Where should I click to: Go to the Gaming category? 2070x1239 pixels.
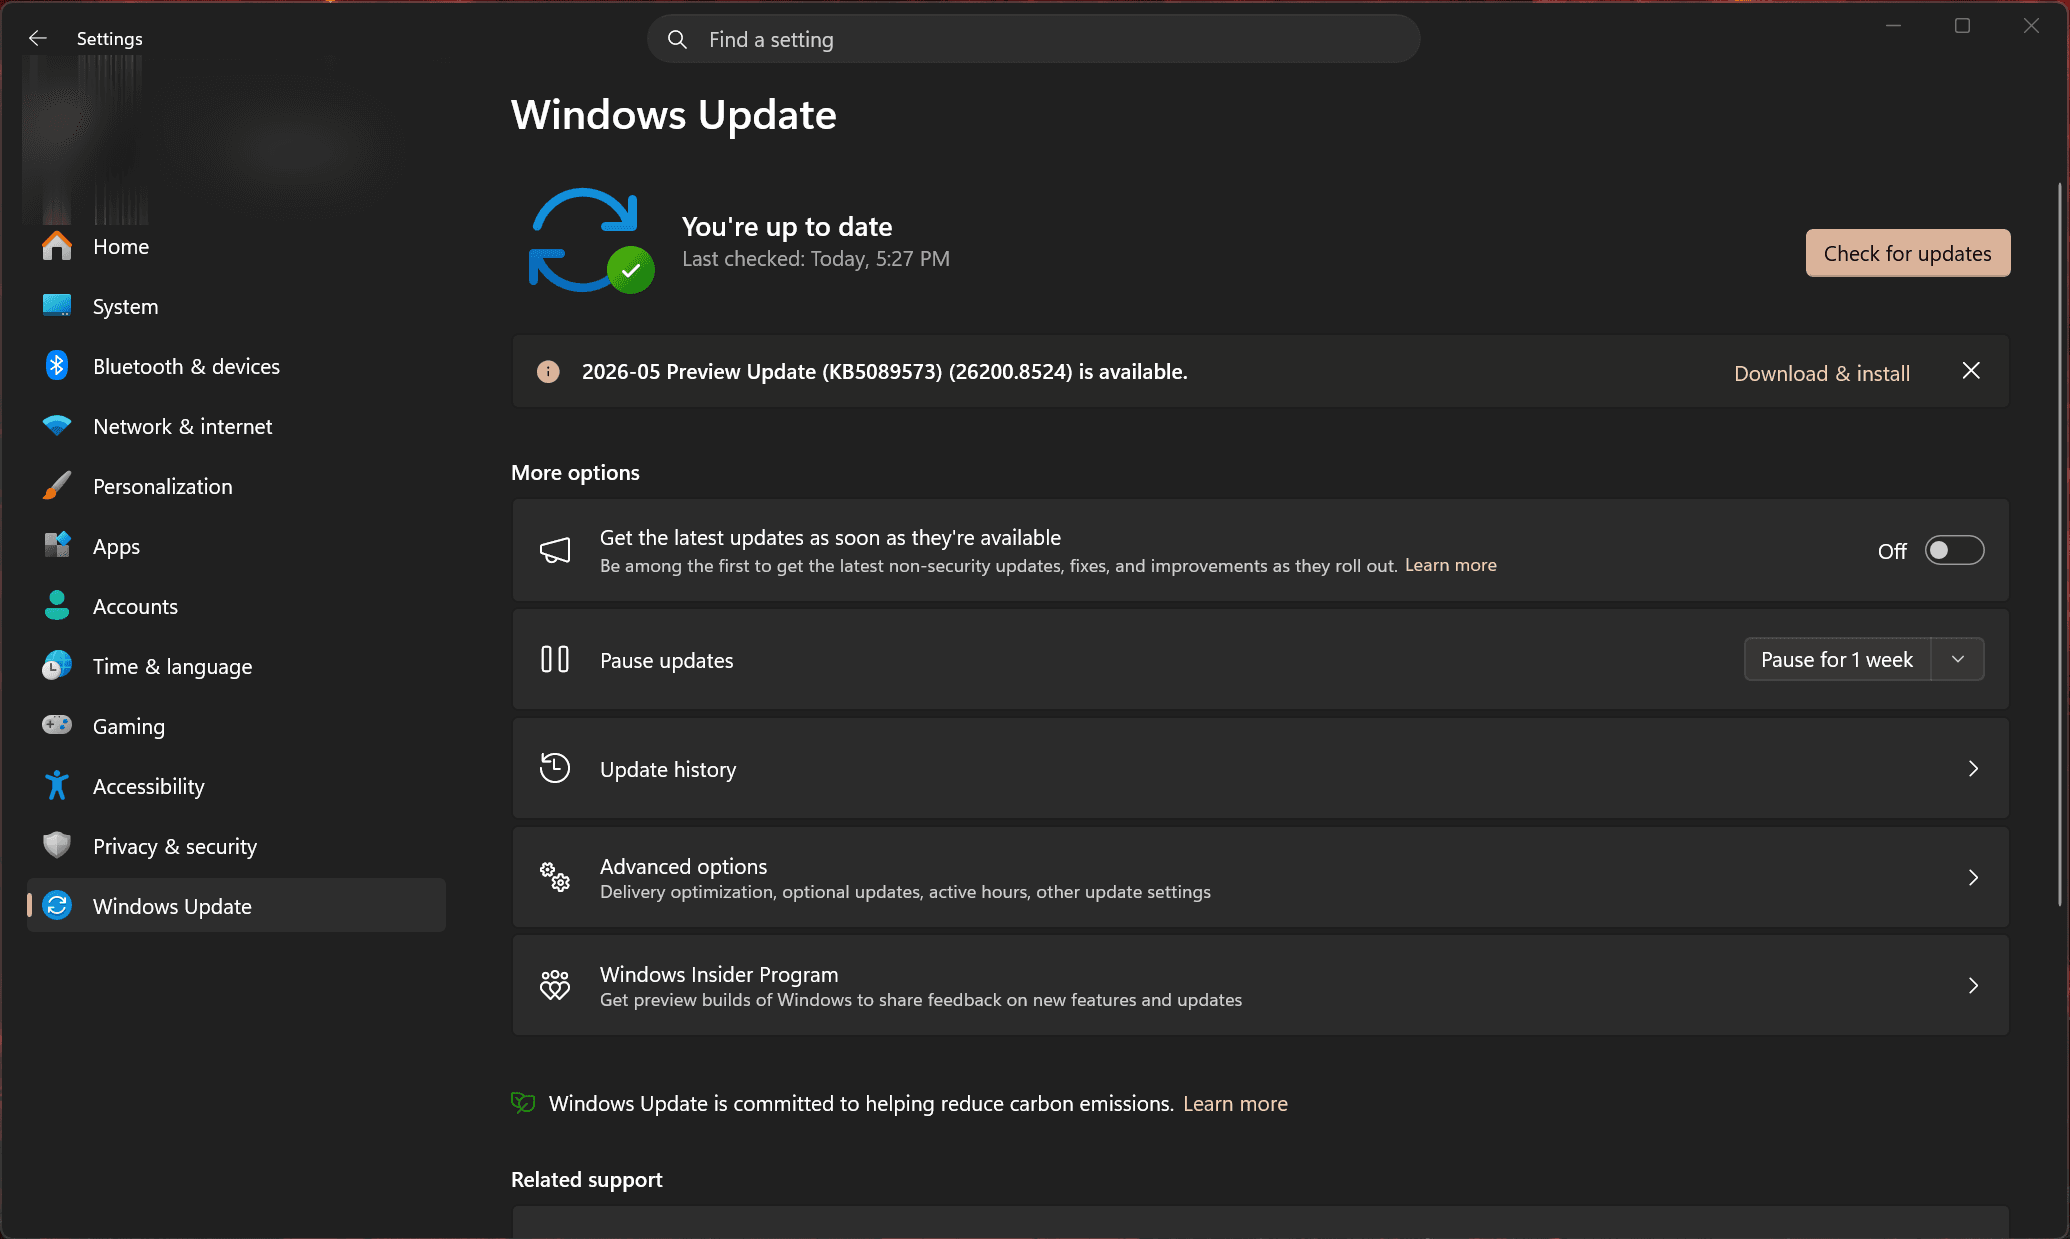click(x=236, y=726)
